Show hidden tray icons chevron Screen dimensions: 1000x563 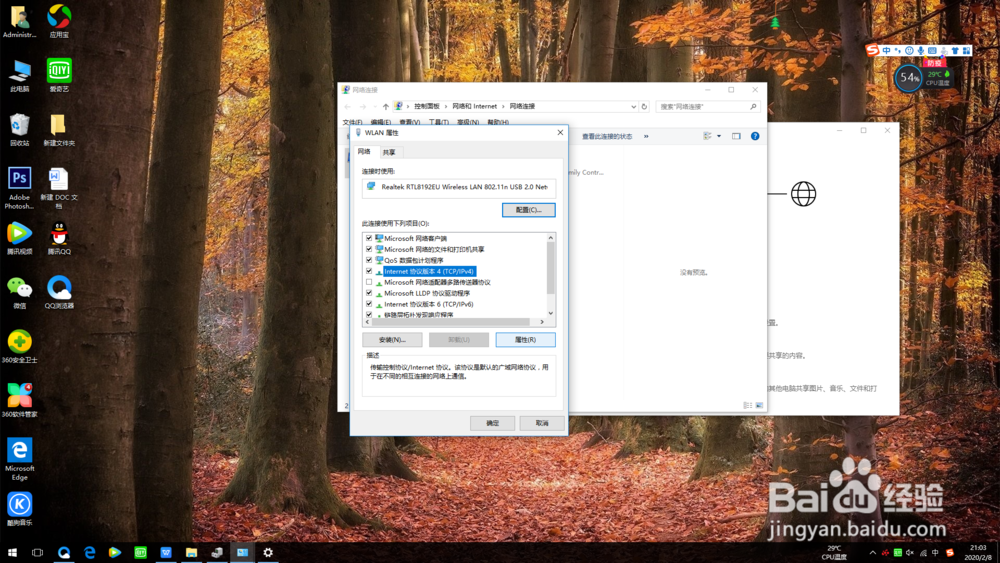click(x=872, y=552)
